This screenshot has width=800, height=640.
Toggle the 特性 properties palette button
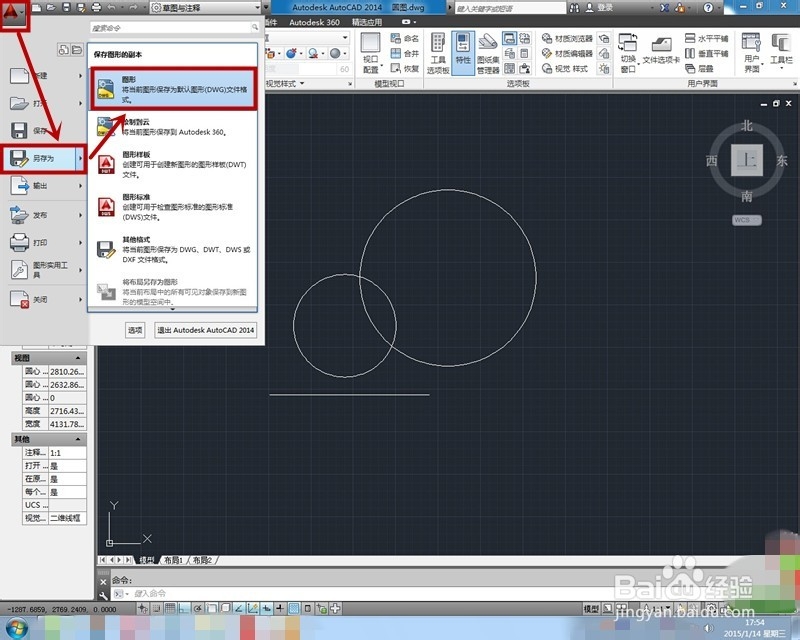[x=463, y=53]
